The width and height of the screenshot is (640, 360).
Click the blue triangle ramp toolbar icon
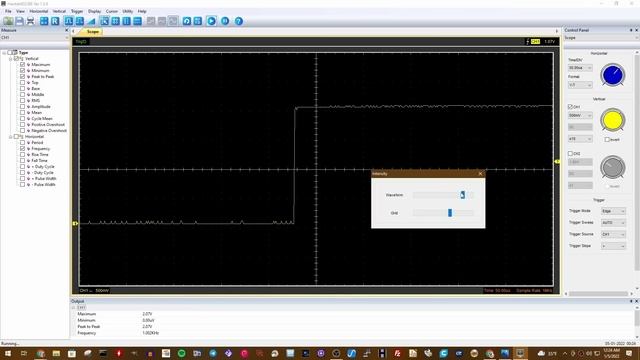tap(91, 21)
